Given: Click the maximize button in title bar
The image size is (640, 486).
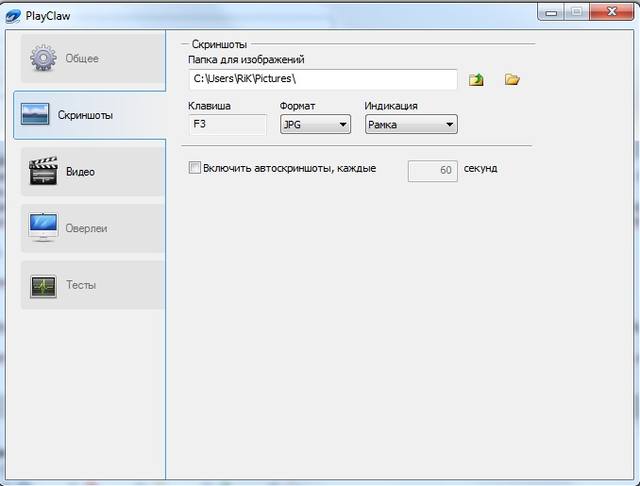Looking at the screenshot, I should tap(576, 12).
